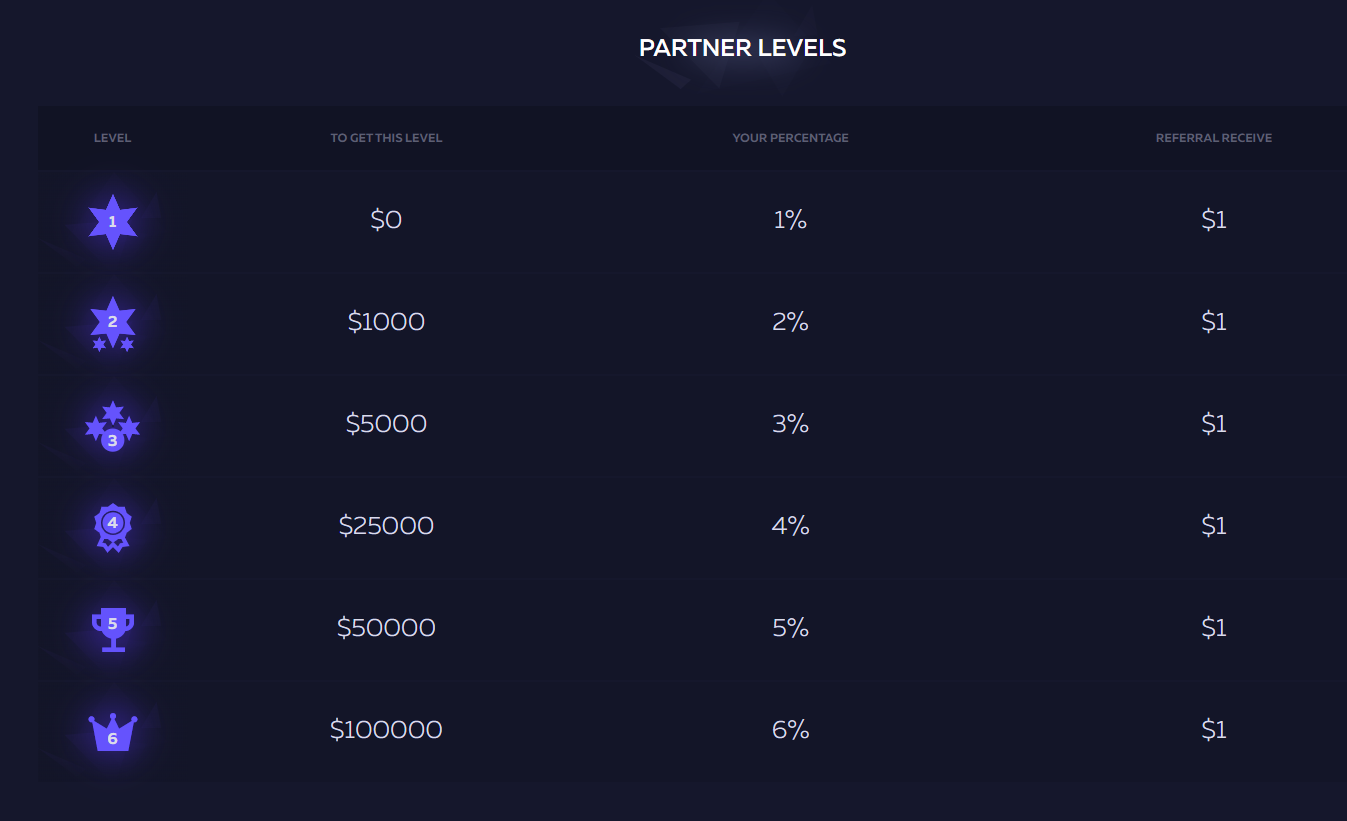Viewport: 1347px width, 821px height.
Task: Click the $50000 requirement value
Action: click(x=386, y=628)
